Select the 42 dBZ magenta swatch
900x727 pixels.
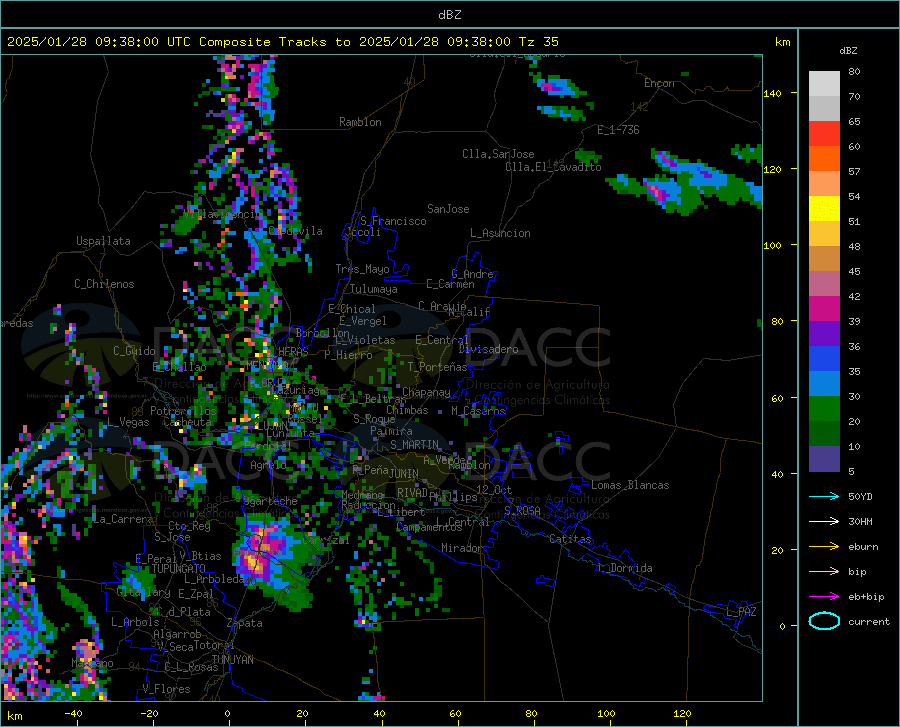point(824,309)
